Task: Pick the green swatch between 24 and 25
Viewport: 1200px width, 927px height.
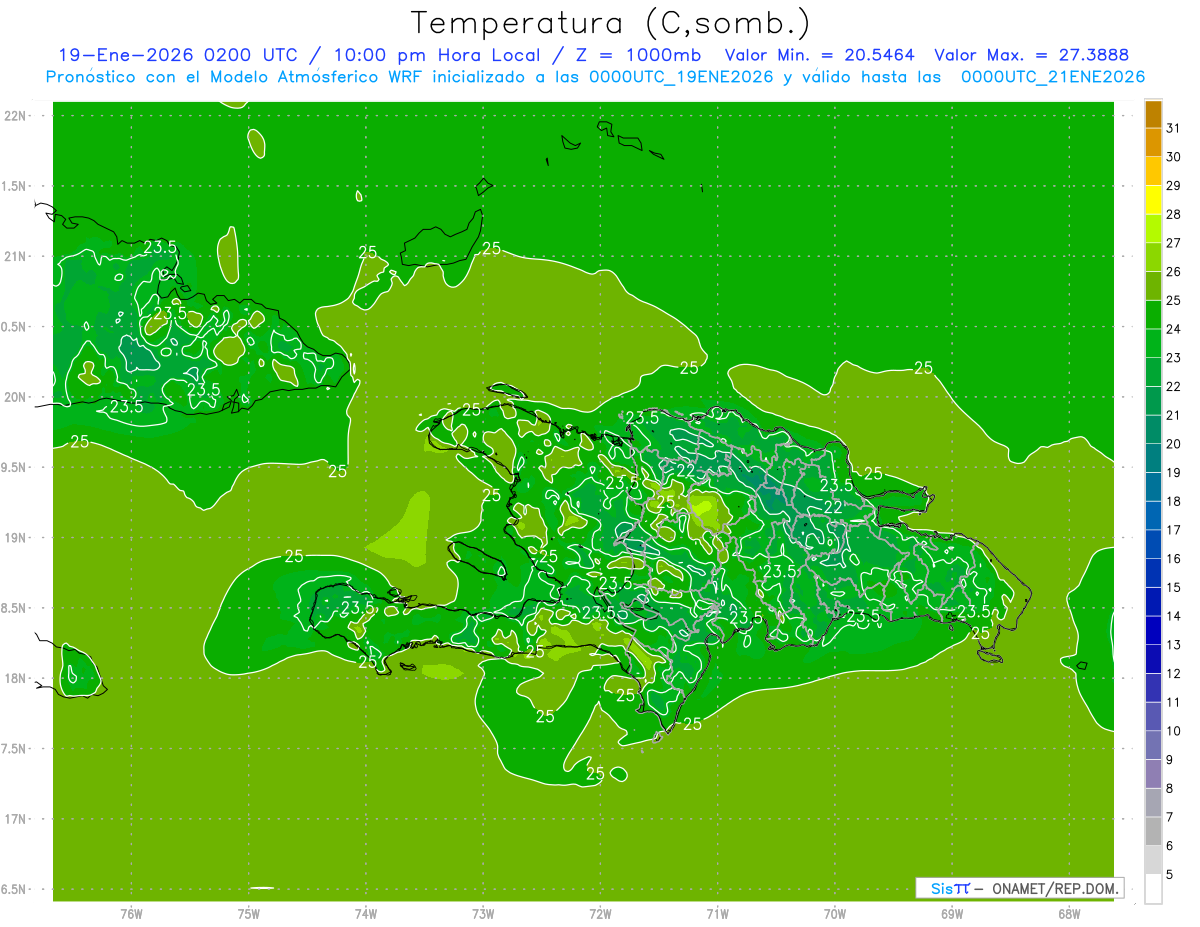Action: 1153,314
